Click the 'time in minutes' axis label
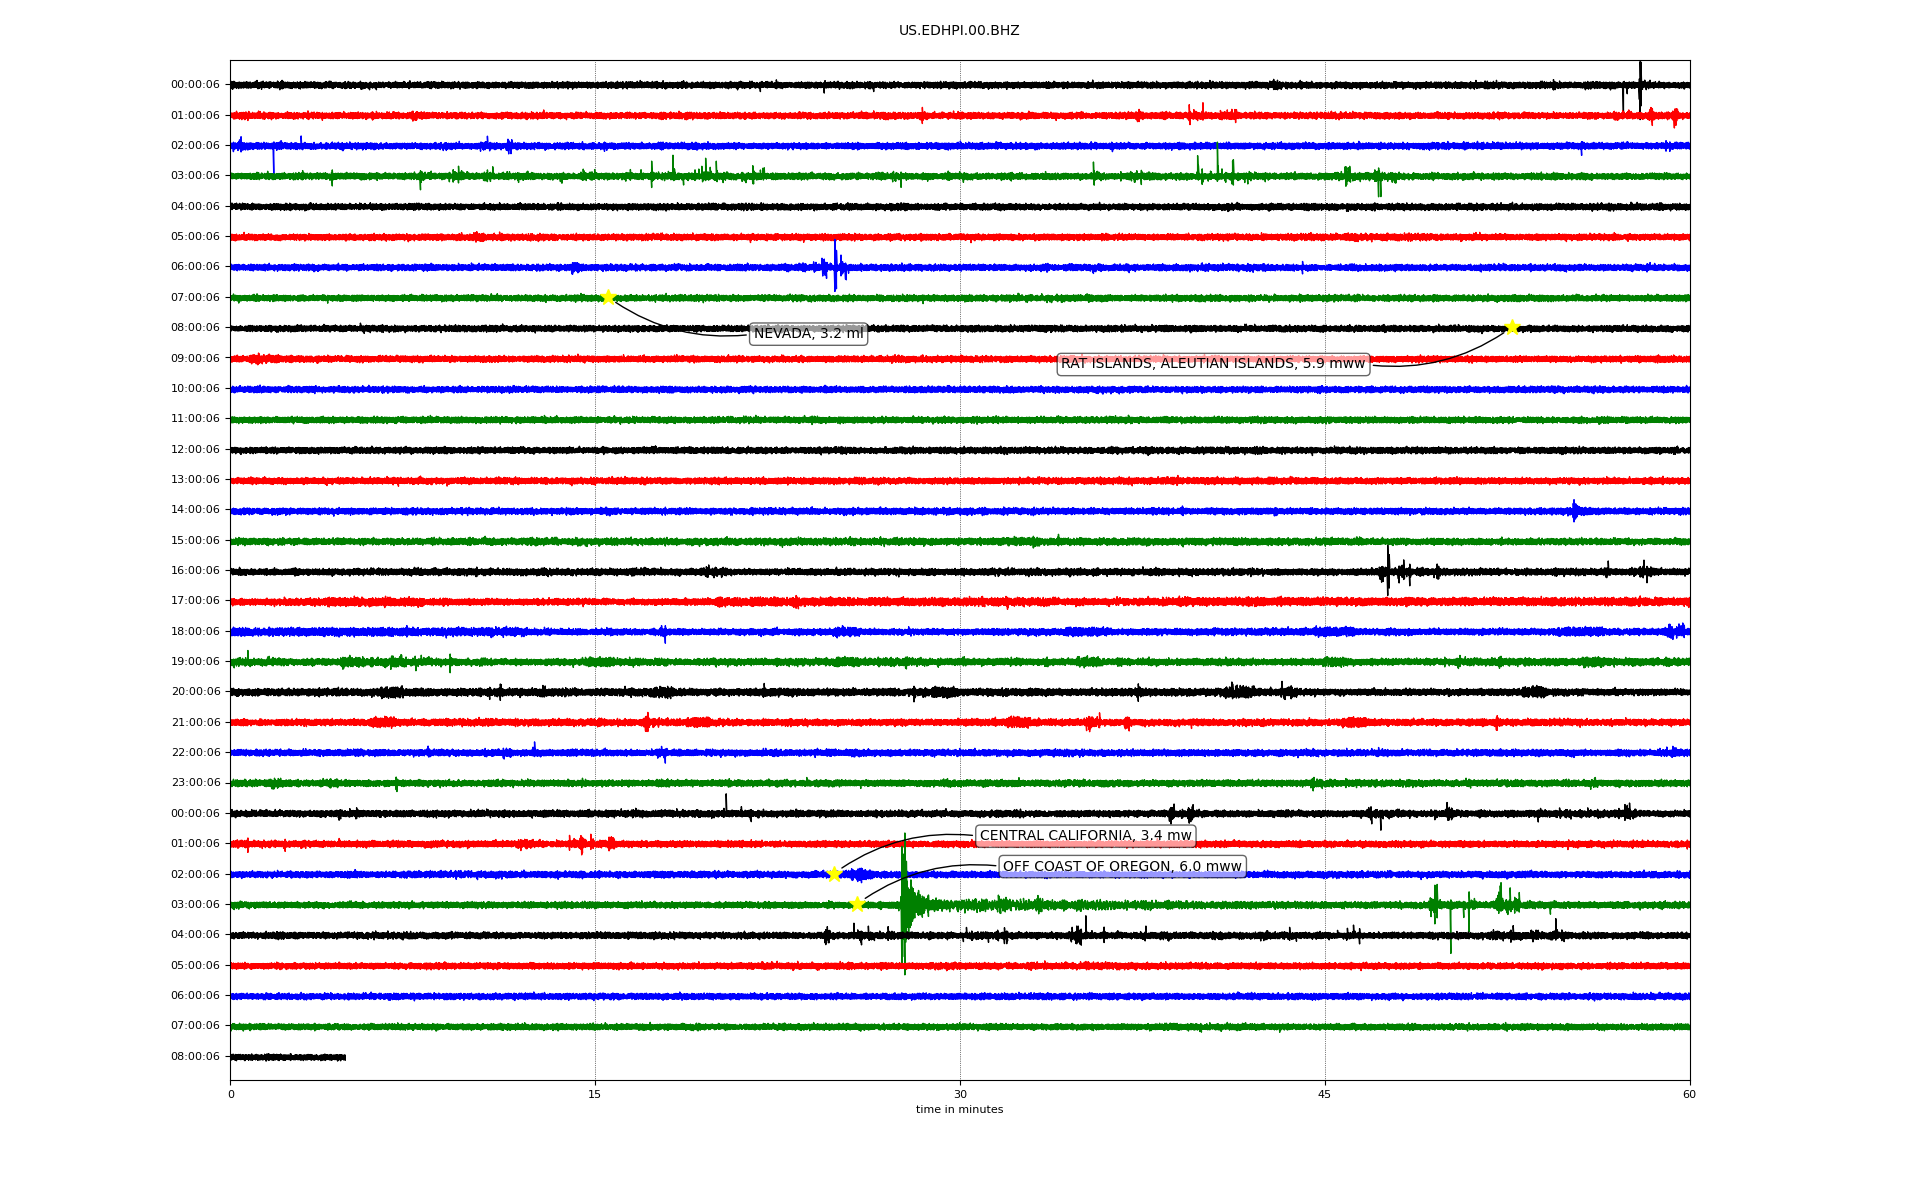The width and height of the screenshot is (1920, 1200). 959,1109
